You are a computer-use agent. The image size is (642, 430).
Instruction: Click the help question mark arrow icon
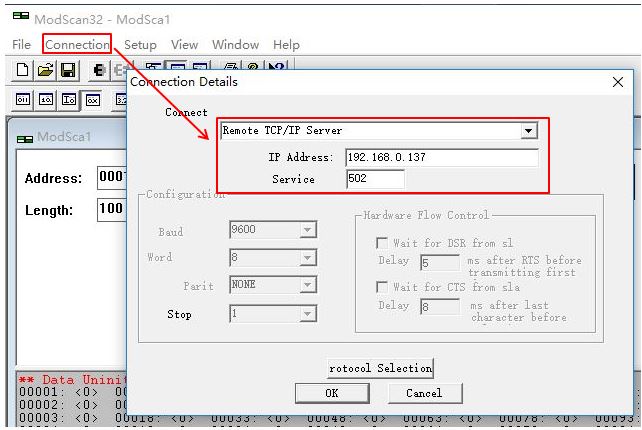(277, 66)
